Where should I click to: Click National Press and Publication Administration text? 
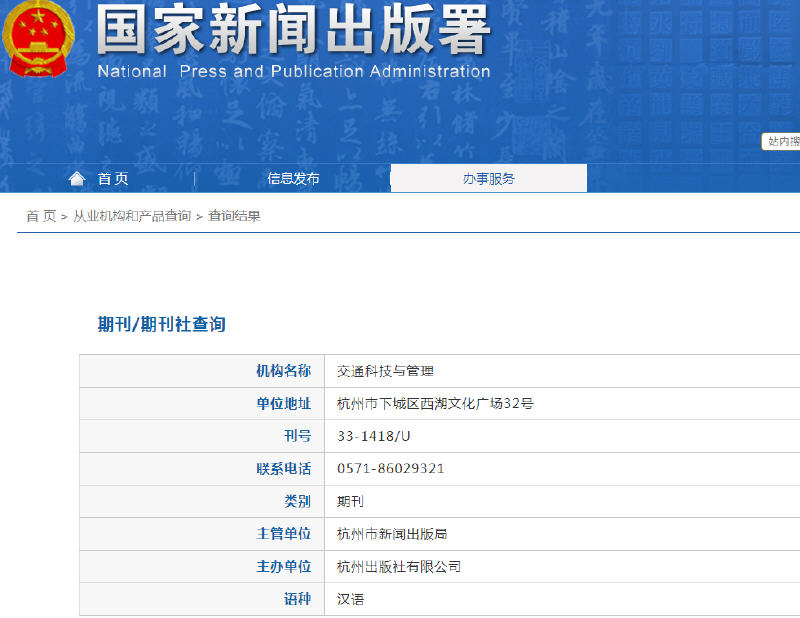tap(294, 71)
